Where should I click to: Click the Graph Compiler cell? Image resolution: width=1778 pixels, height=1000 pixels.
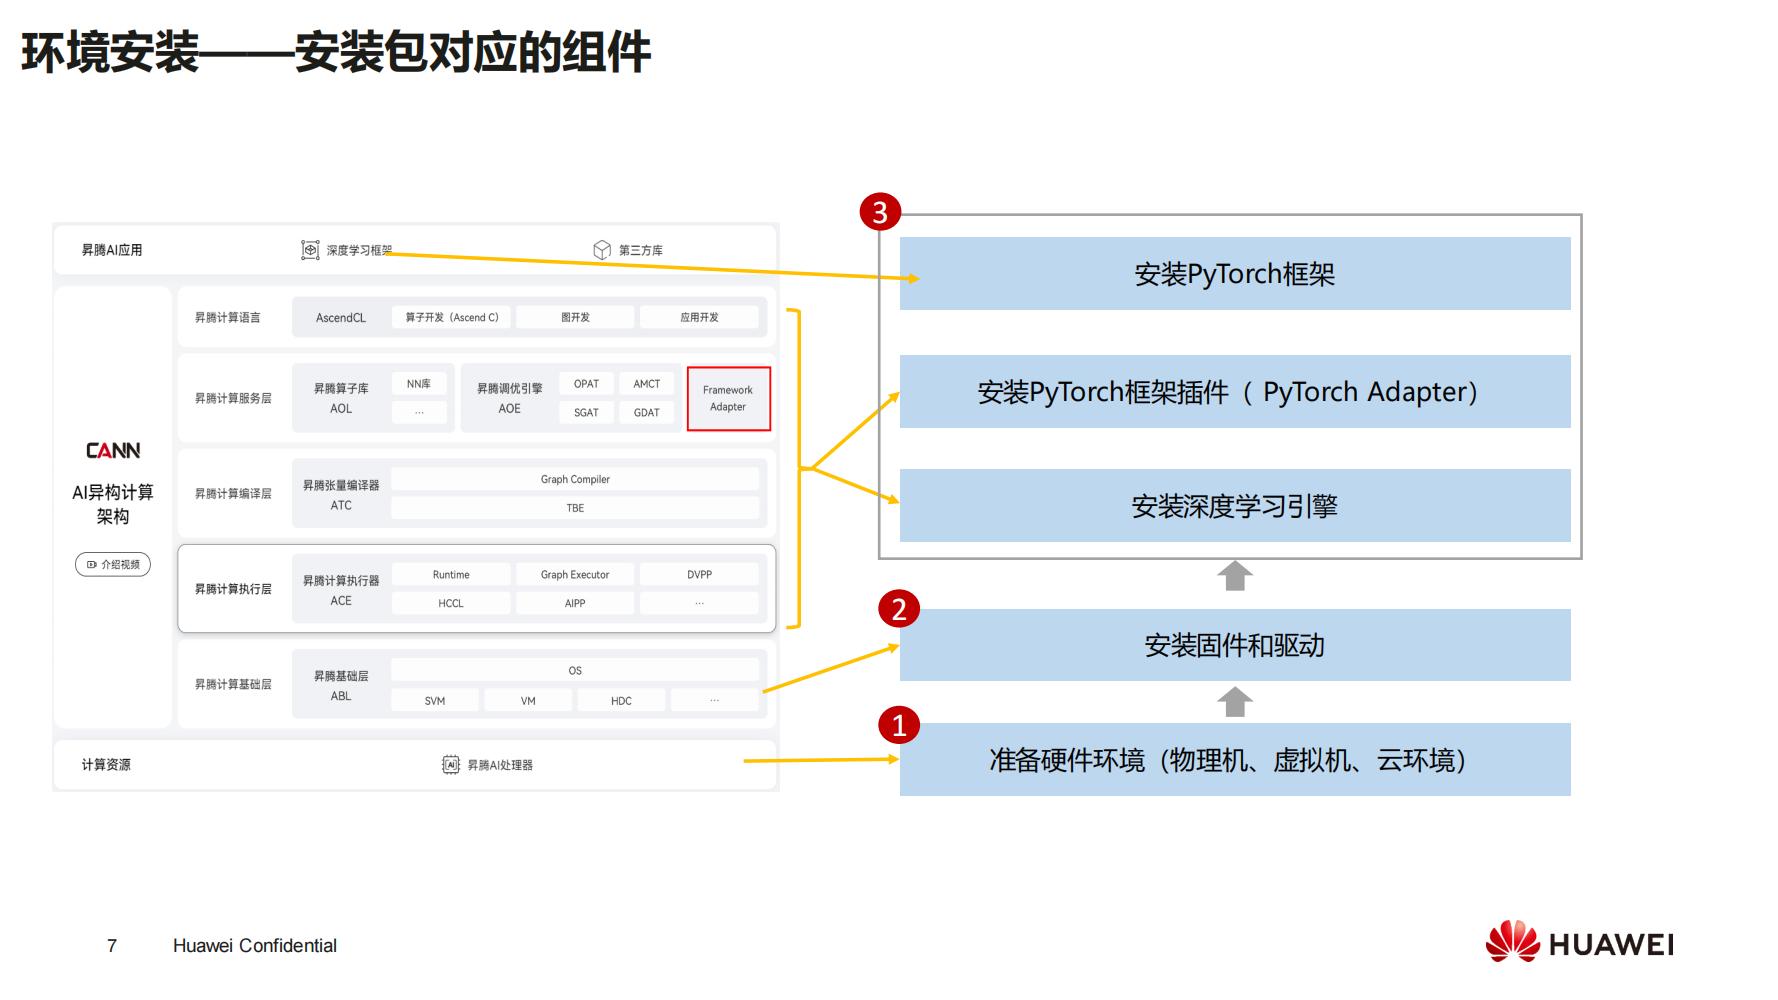pyautogui.click(x=575, y=479)
